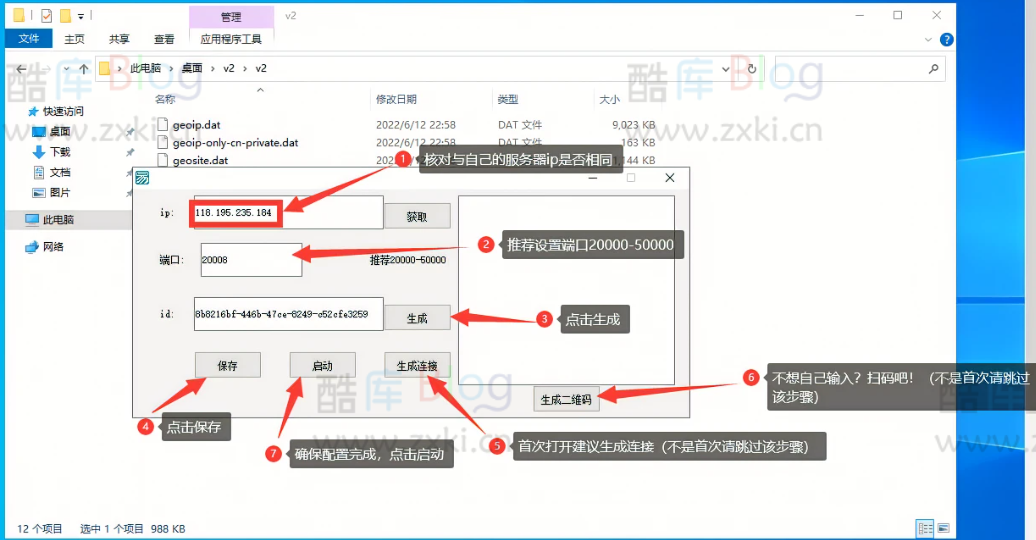Close the configuration dialog window
The image size is (1036, 540).
669,177
